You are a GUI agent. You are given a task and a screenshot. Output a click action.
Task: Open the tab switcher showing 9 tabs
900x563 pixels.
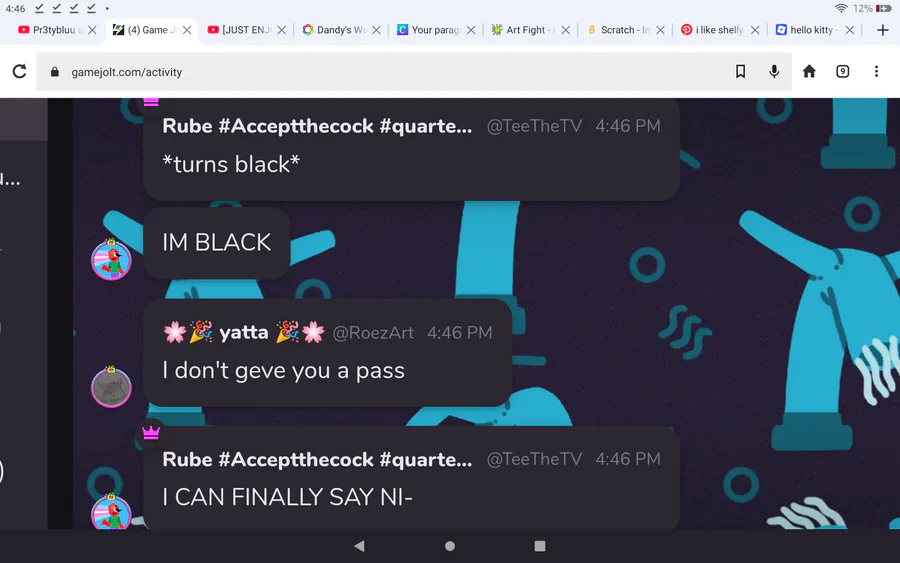coord(842,71)
